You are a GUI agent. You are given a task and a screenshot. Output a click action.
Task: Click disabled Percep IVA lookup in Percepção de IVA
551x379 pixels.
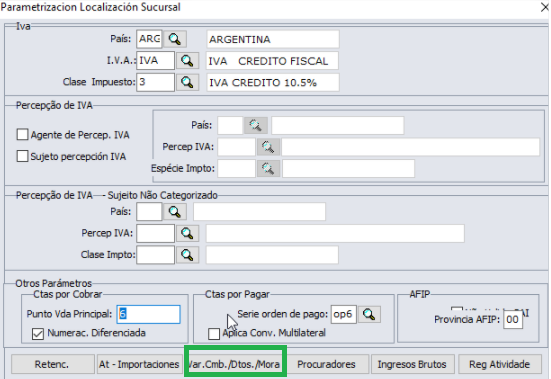(x=268, y=147)
